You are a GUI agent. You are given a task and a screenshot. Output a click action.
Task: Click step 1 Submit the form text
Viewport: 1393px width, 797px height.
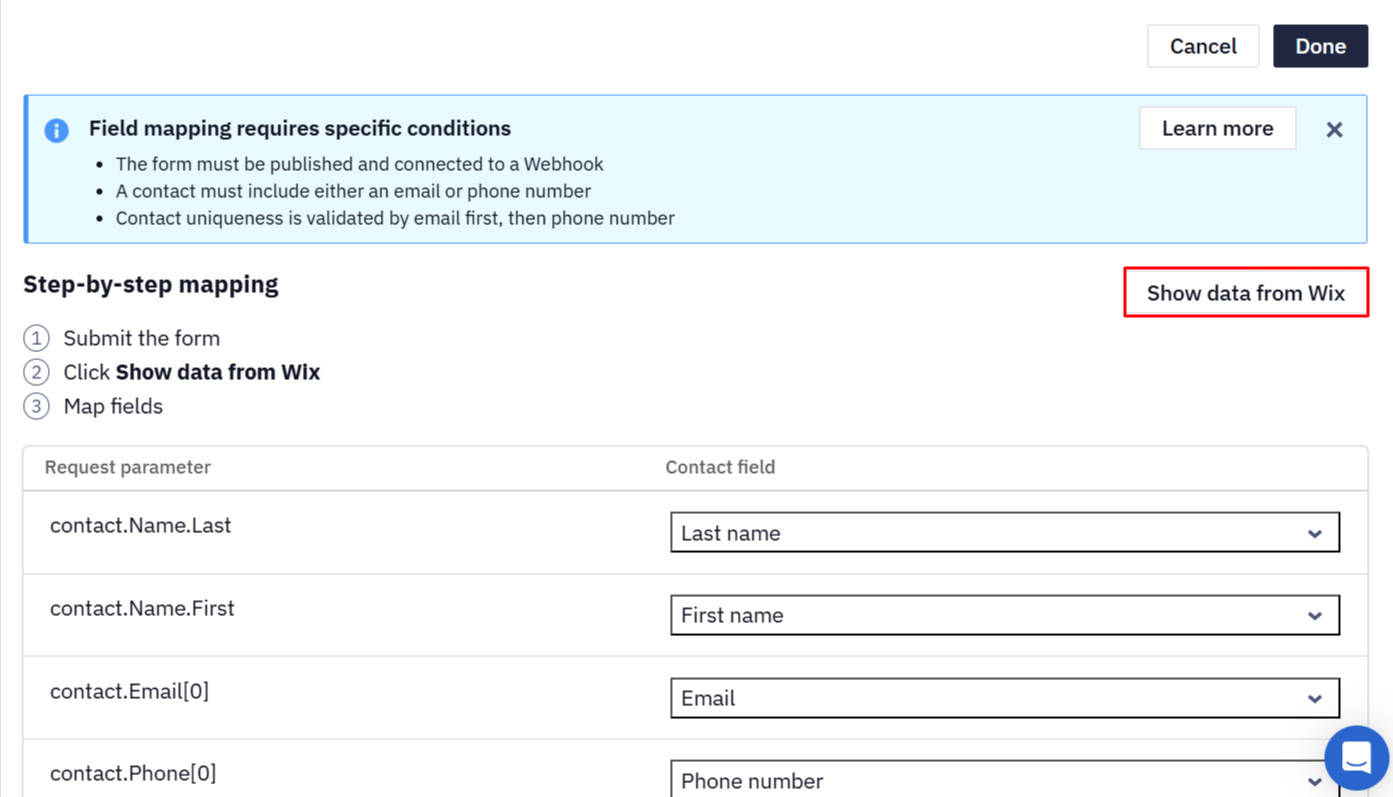142,338
